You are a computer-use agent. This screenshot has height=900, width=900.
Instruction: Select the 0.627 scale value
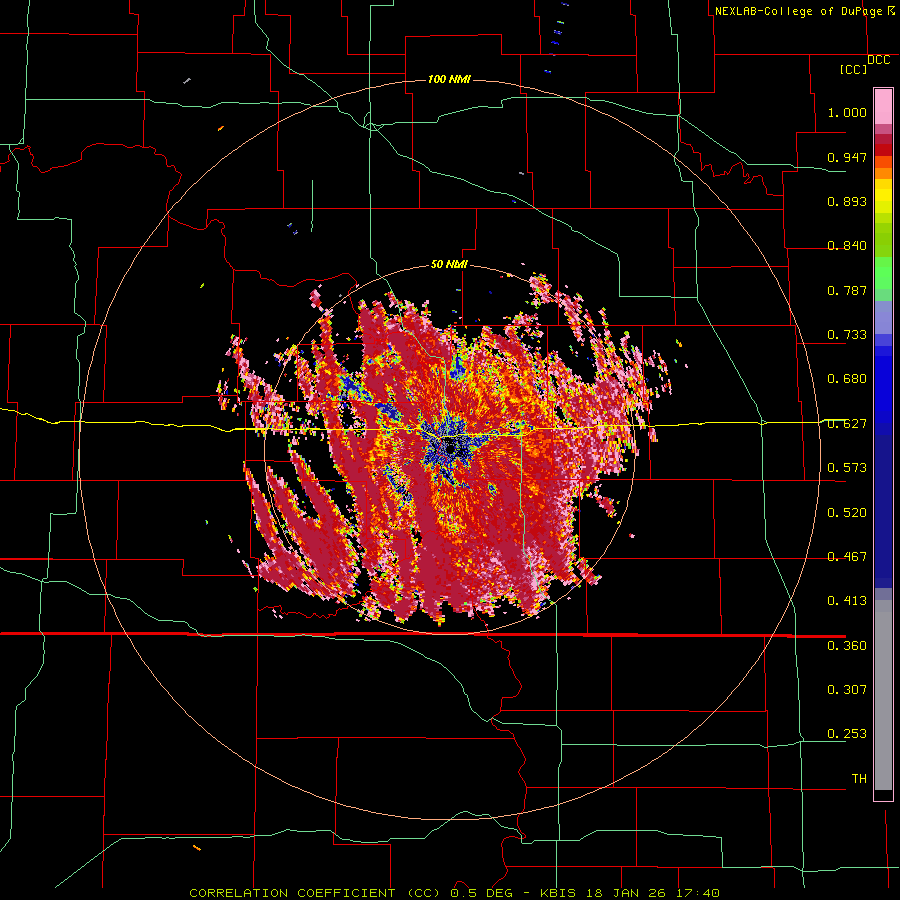coord(847,424)
